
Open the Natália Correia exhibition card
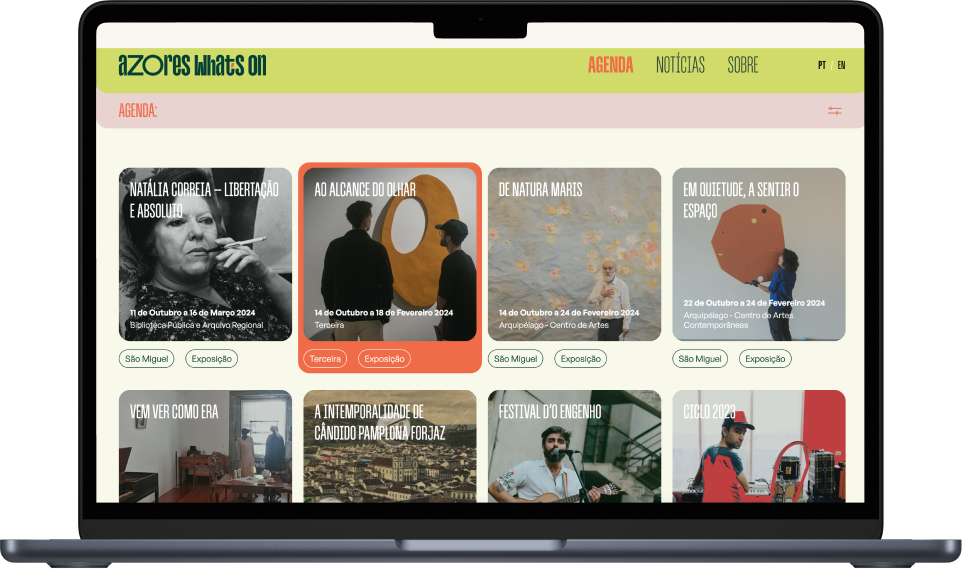(205, 255)
